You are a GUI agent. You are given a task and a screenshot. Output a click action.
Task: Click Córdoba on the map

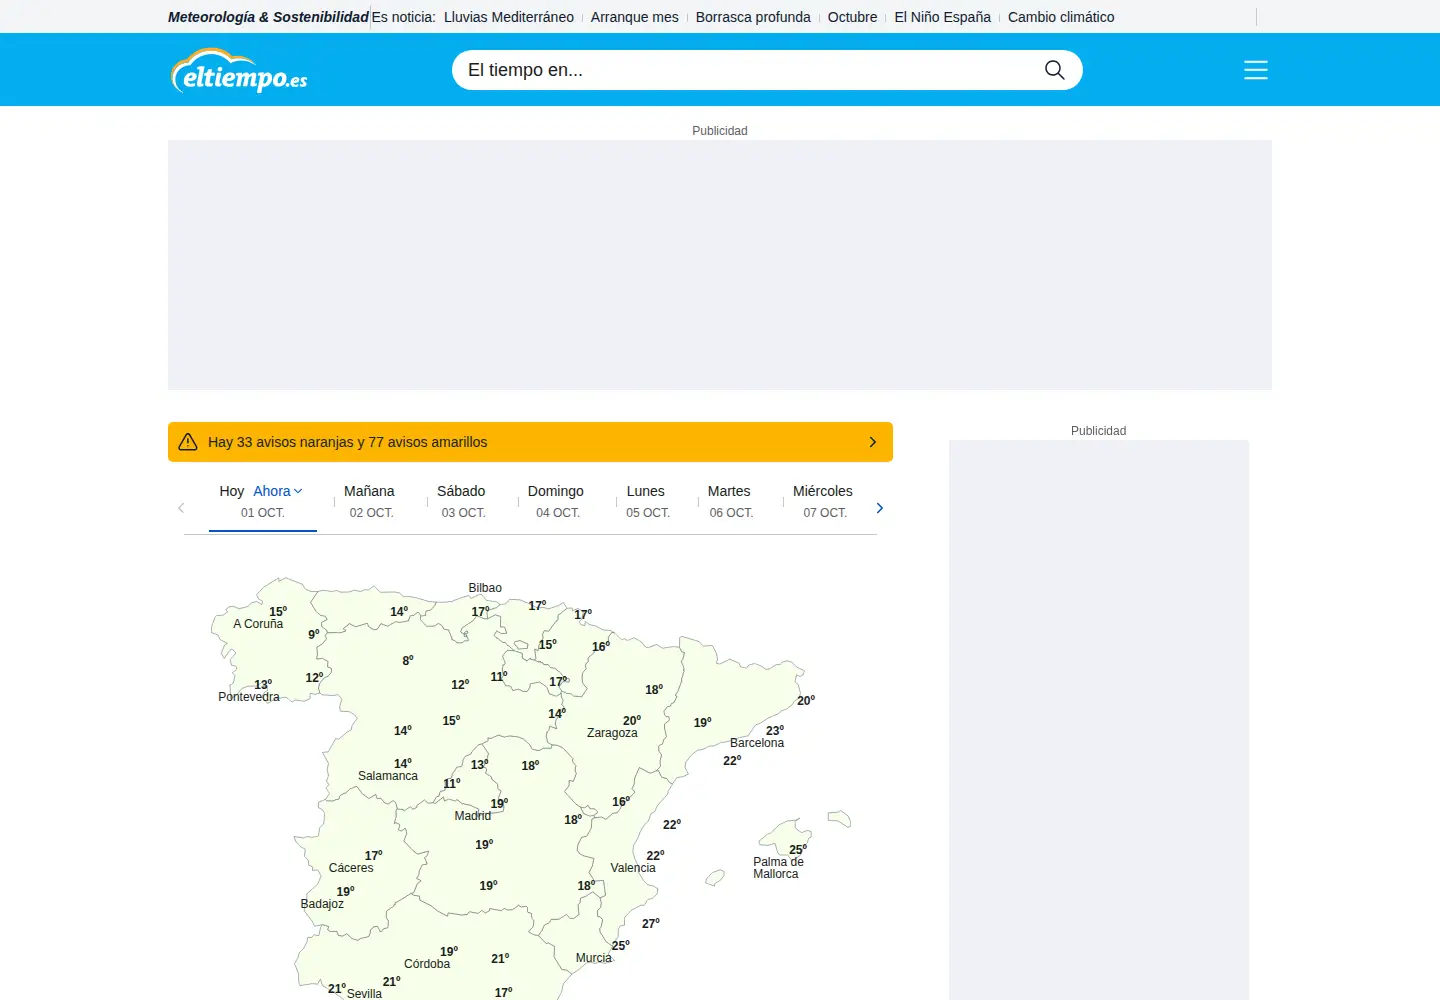(427, 964)
